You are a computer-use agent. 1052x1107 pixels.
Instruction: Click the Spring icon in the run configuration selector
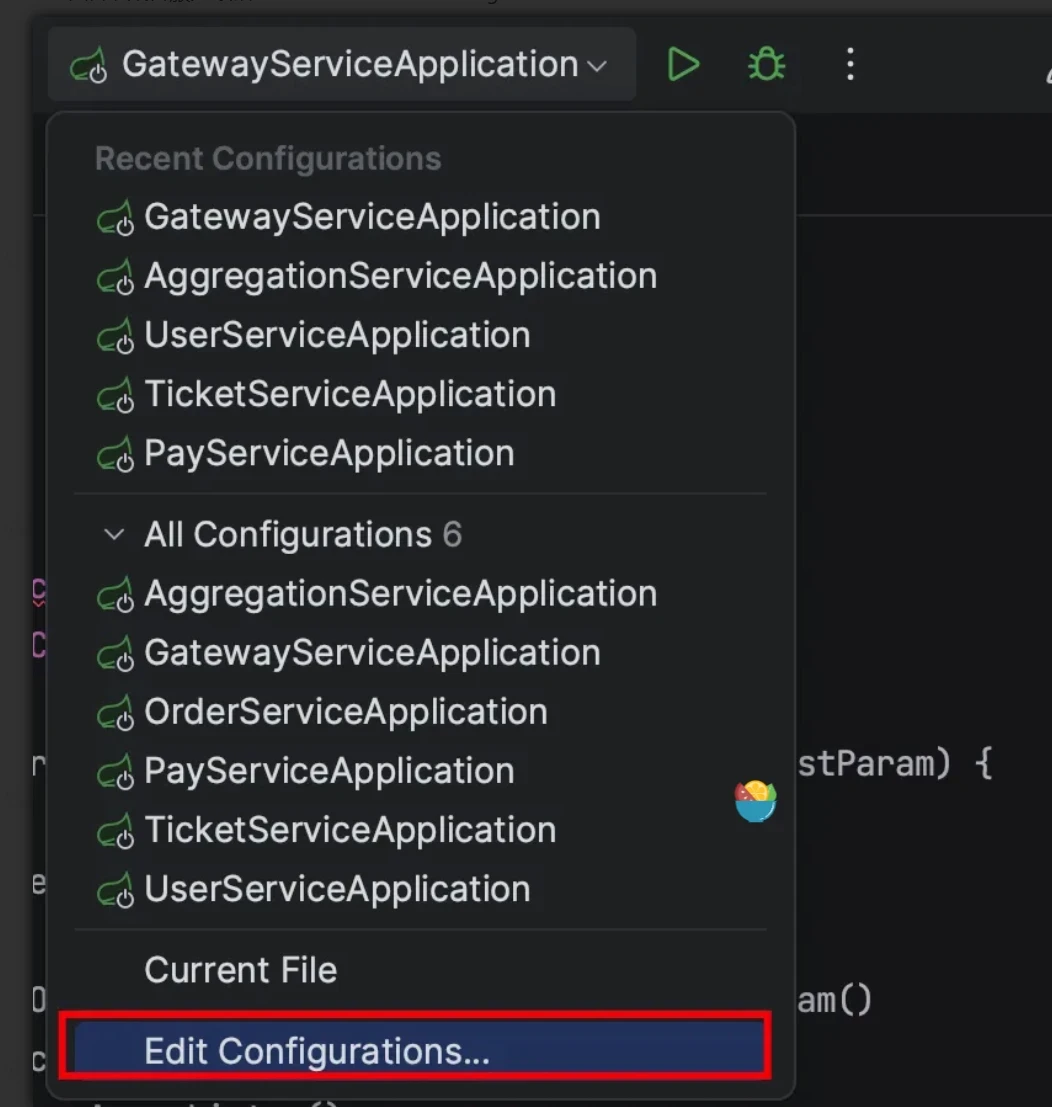point(89,67)
